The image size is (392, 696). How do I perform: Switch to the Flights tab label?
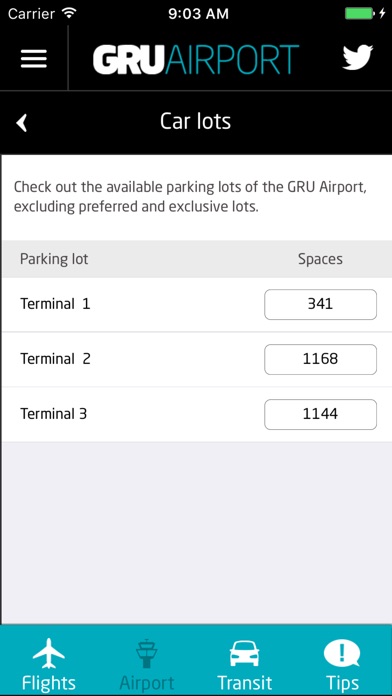click(49, 683)
